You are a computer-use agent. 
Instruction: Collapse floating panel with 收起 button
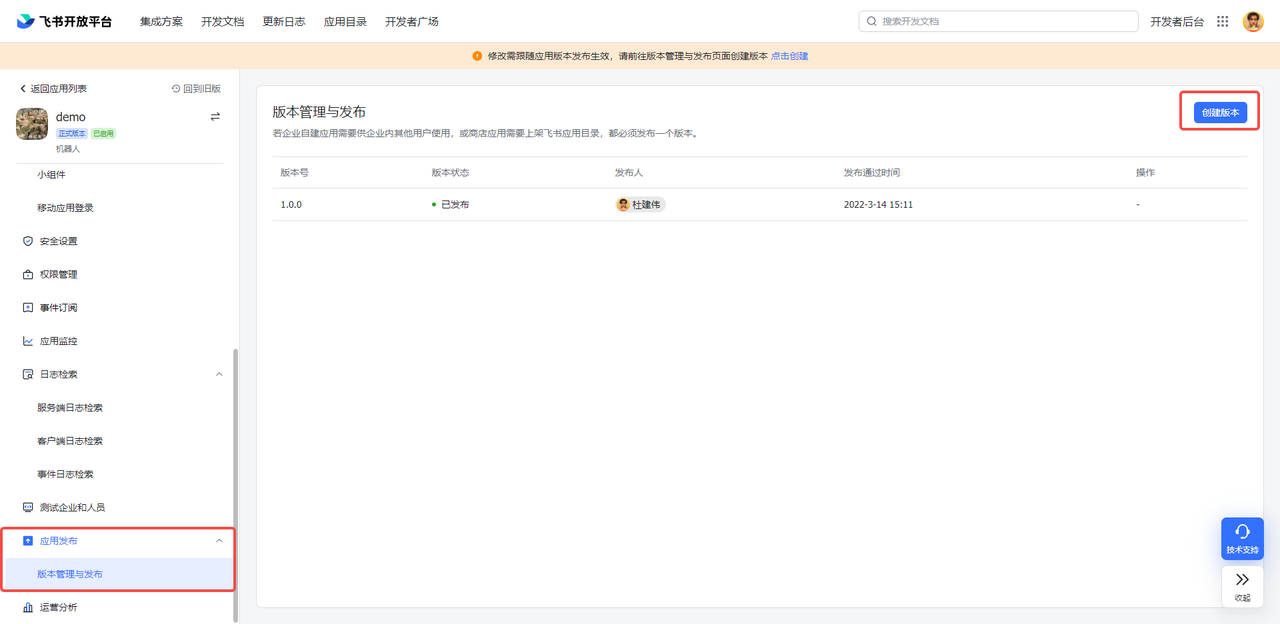(1242, 586)
